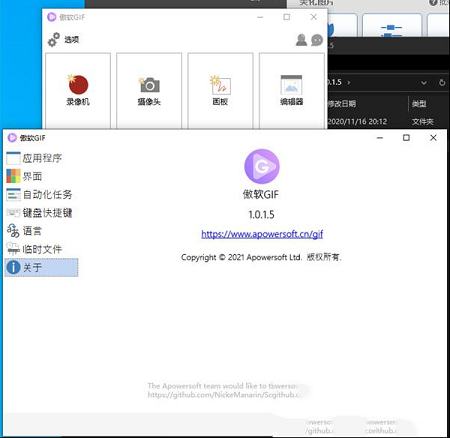Image resolution: width=450 pixels, height=438 pixels.
Task: Select 临时文件 settings category
Action: [x=41, y=249]
